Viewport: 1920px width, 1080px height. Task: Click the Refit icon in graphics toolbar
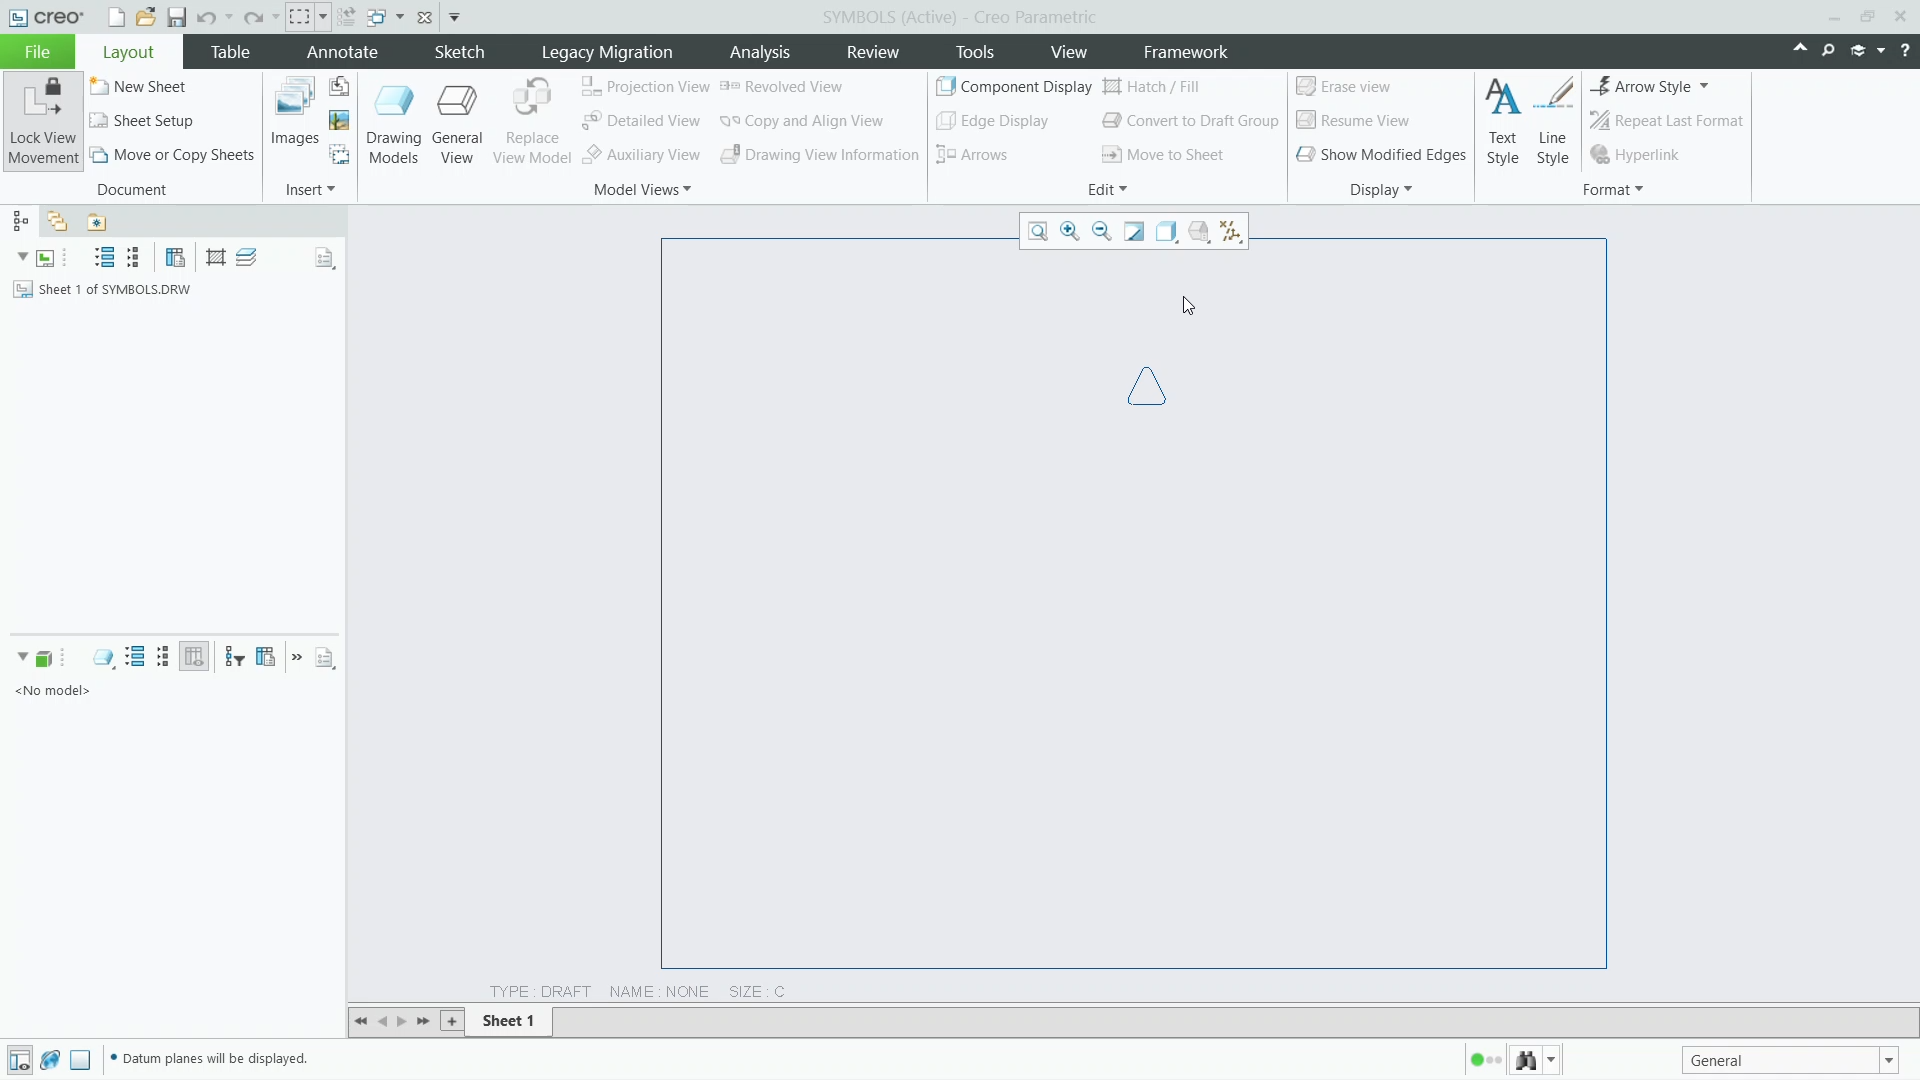(1038, 232)
